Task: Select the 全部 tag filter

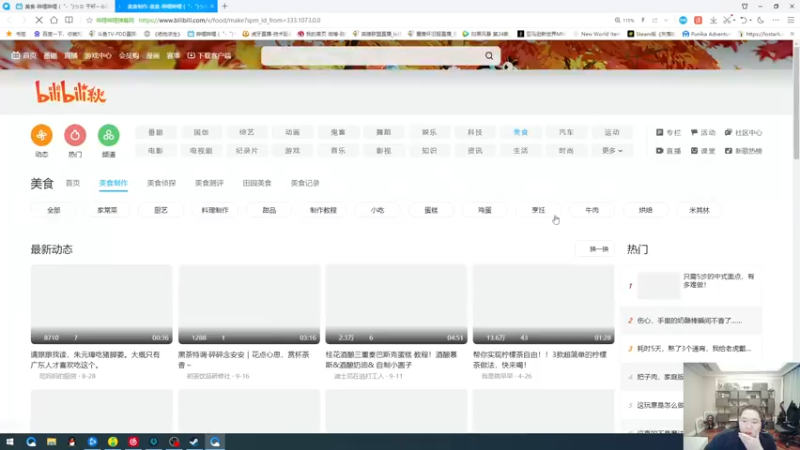Action: 54,210
